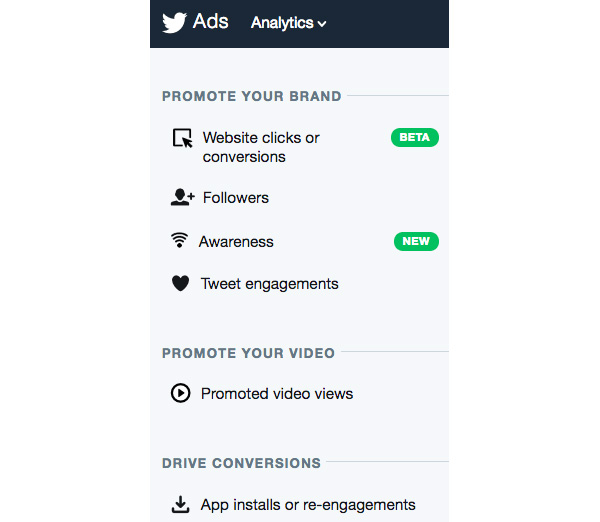This screenshot has width=600, height=522.
Task: Click the wifi-style Awareness icon
Action: coord(180,241)
